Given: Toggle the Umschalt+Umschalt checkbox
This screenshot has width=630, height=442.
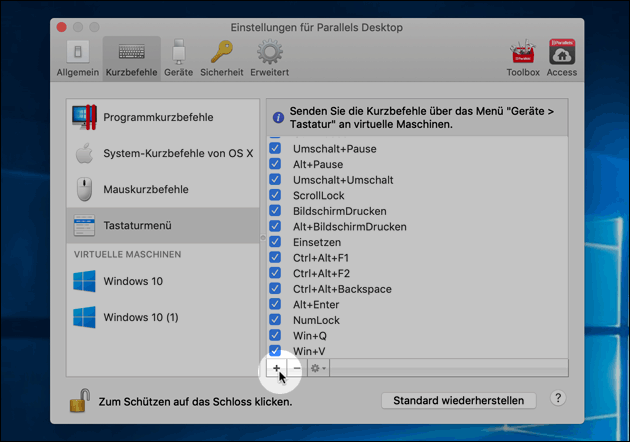Looking at the screenshot, I should point(275,179).
